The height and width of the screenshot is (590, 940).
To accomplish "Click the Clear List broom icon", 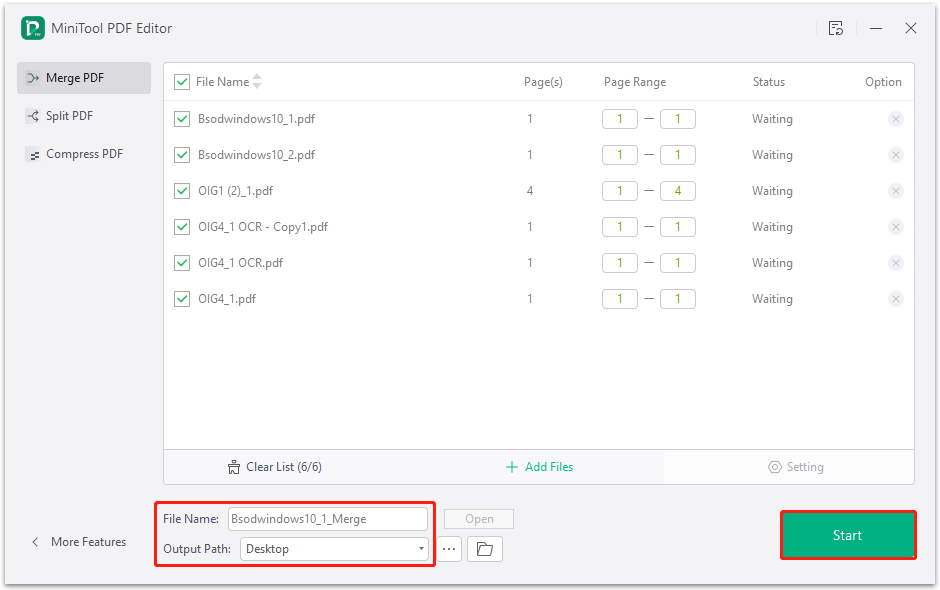I will coord(234,467).
